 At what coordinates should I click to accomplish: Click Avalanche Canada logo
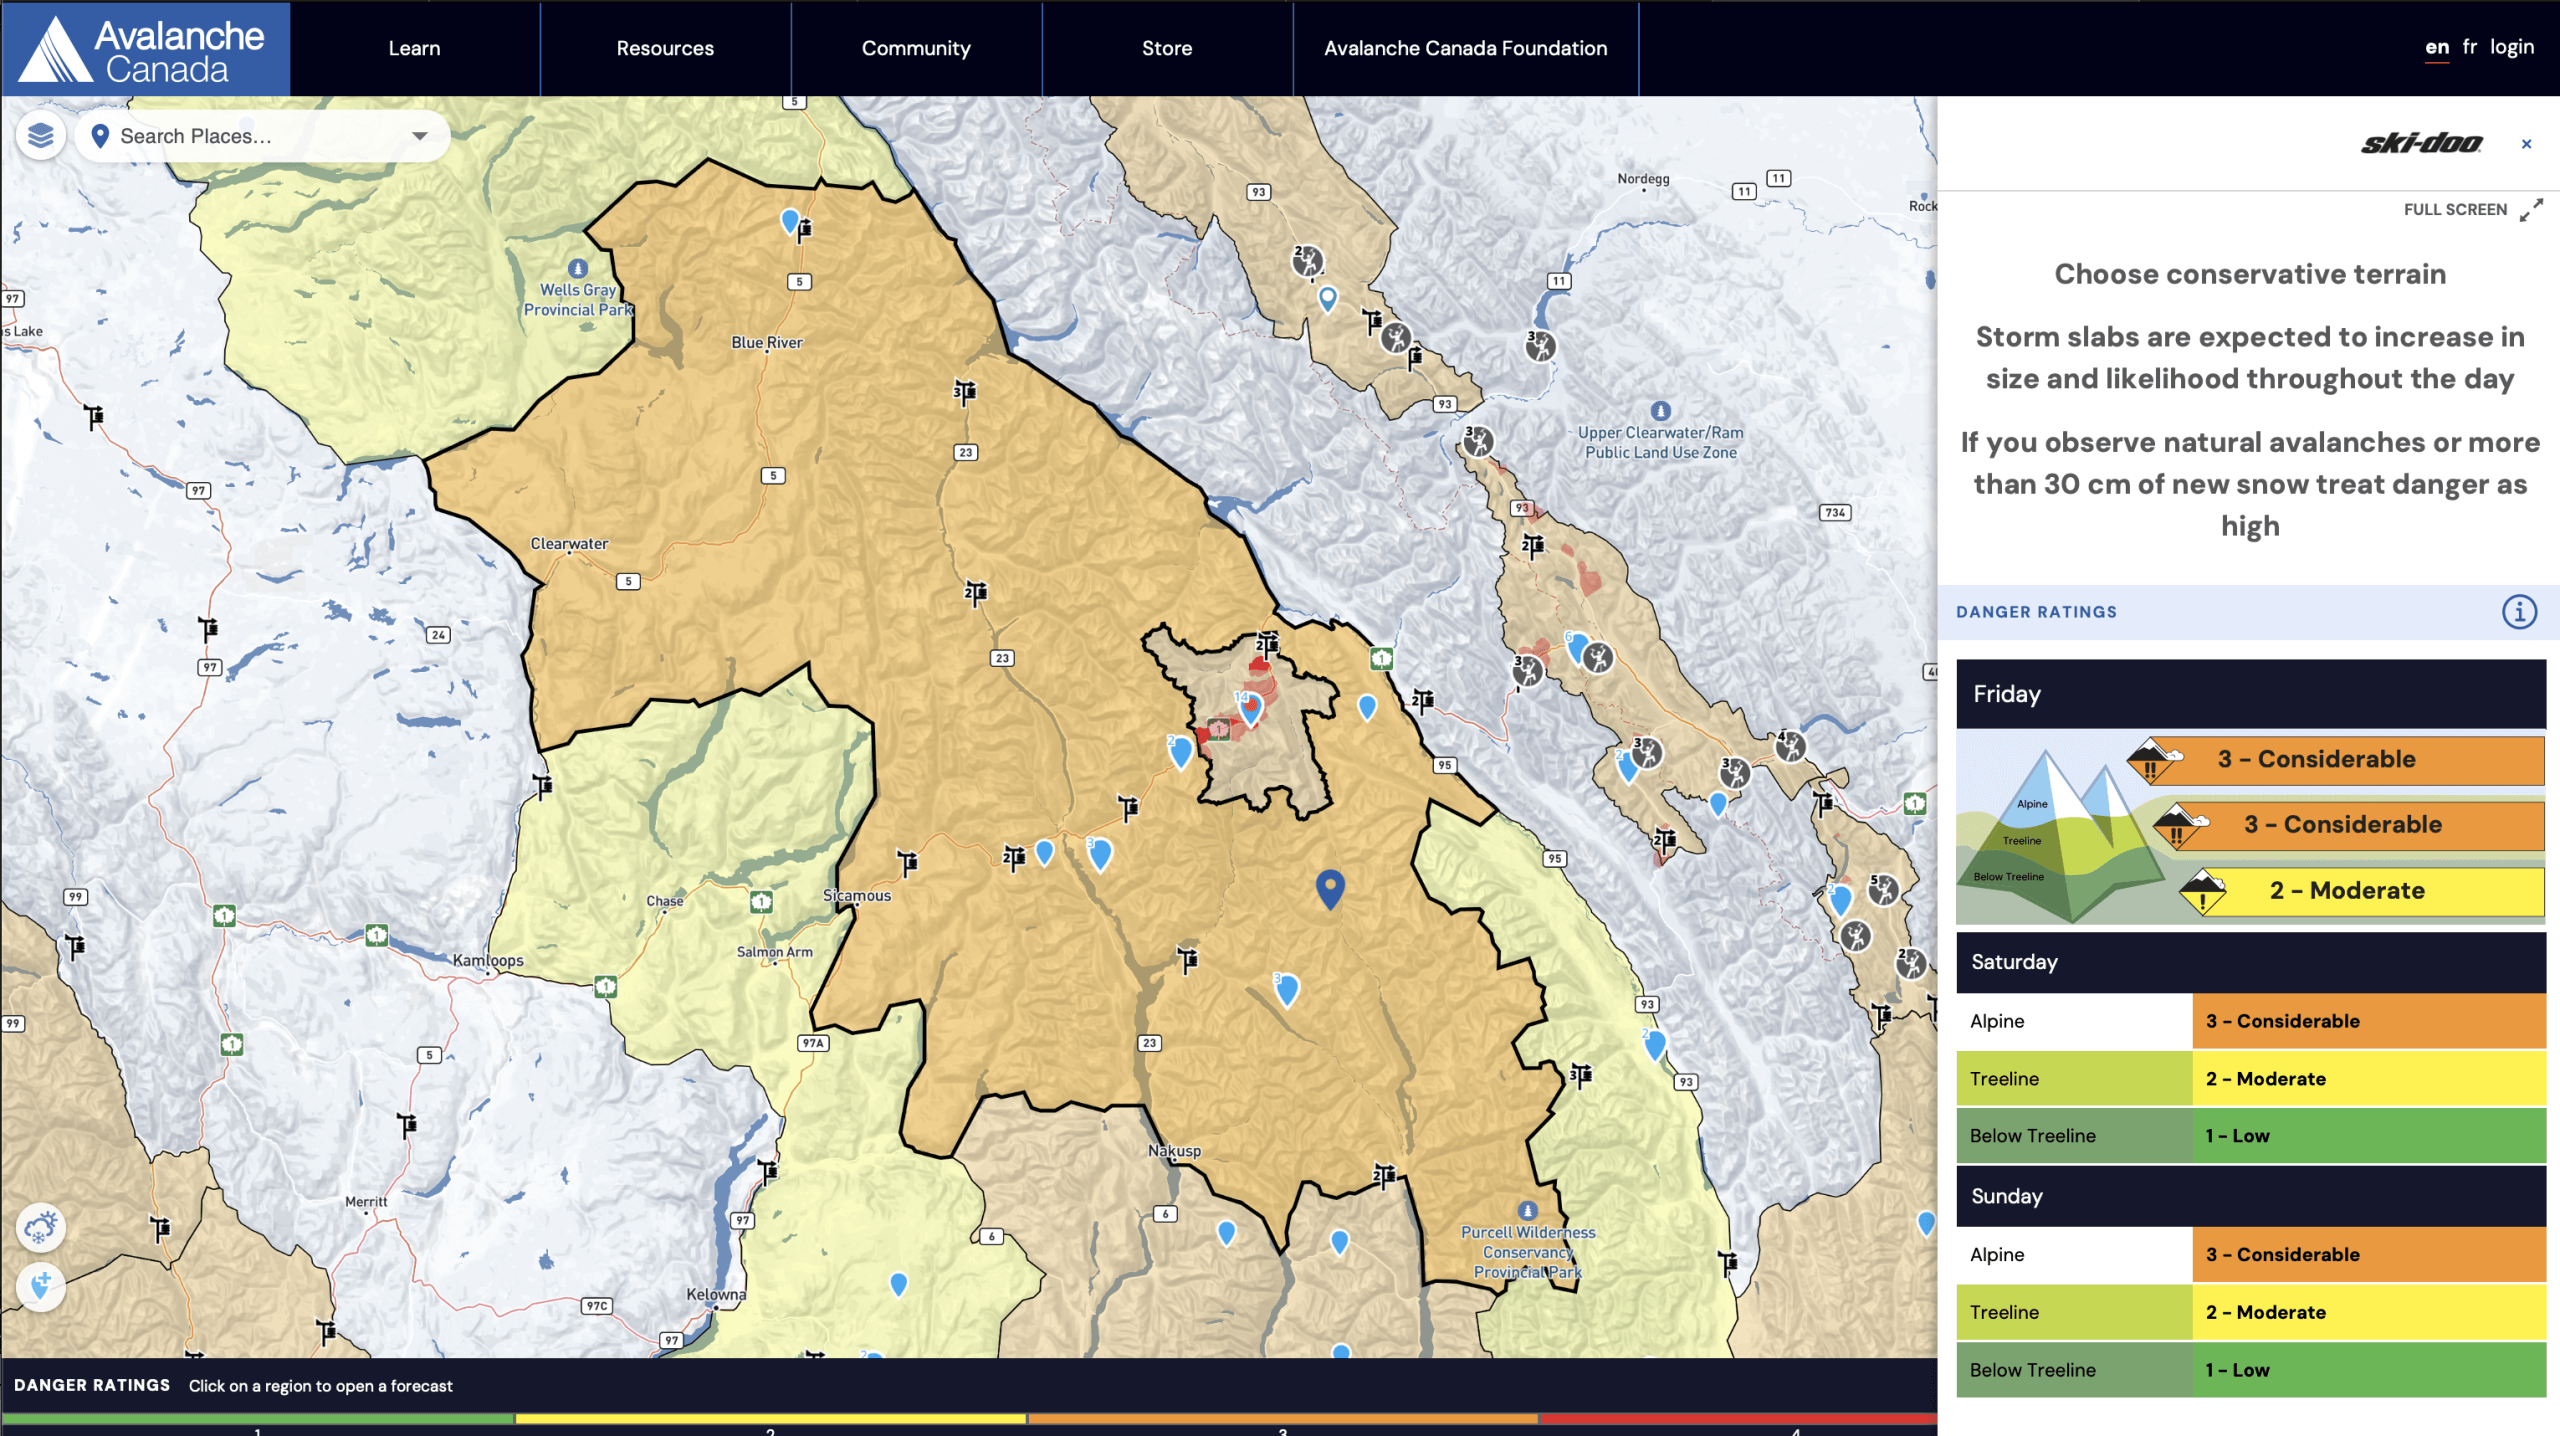click(x=146, y=49)
